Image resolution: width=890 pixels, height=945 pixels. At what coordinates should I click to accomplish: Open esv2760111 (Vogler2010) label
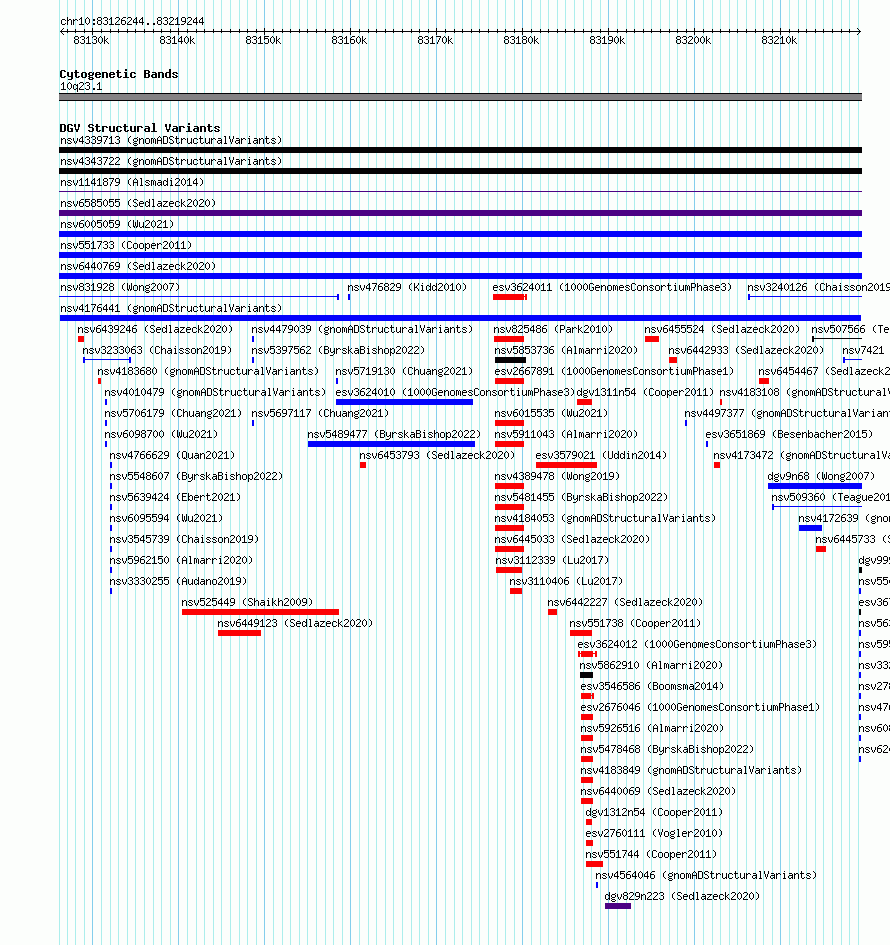click(654, 834)
